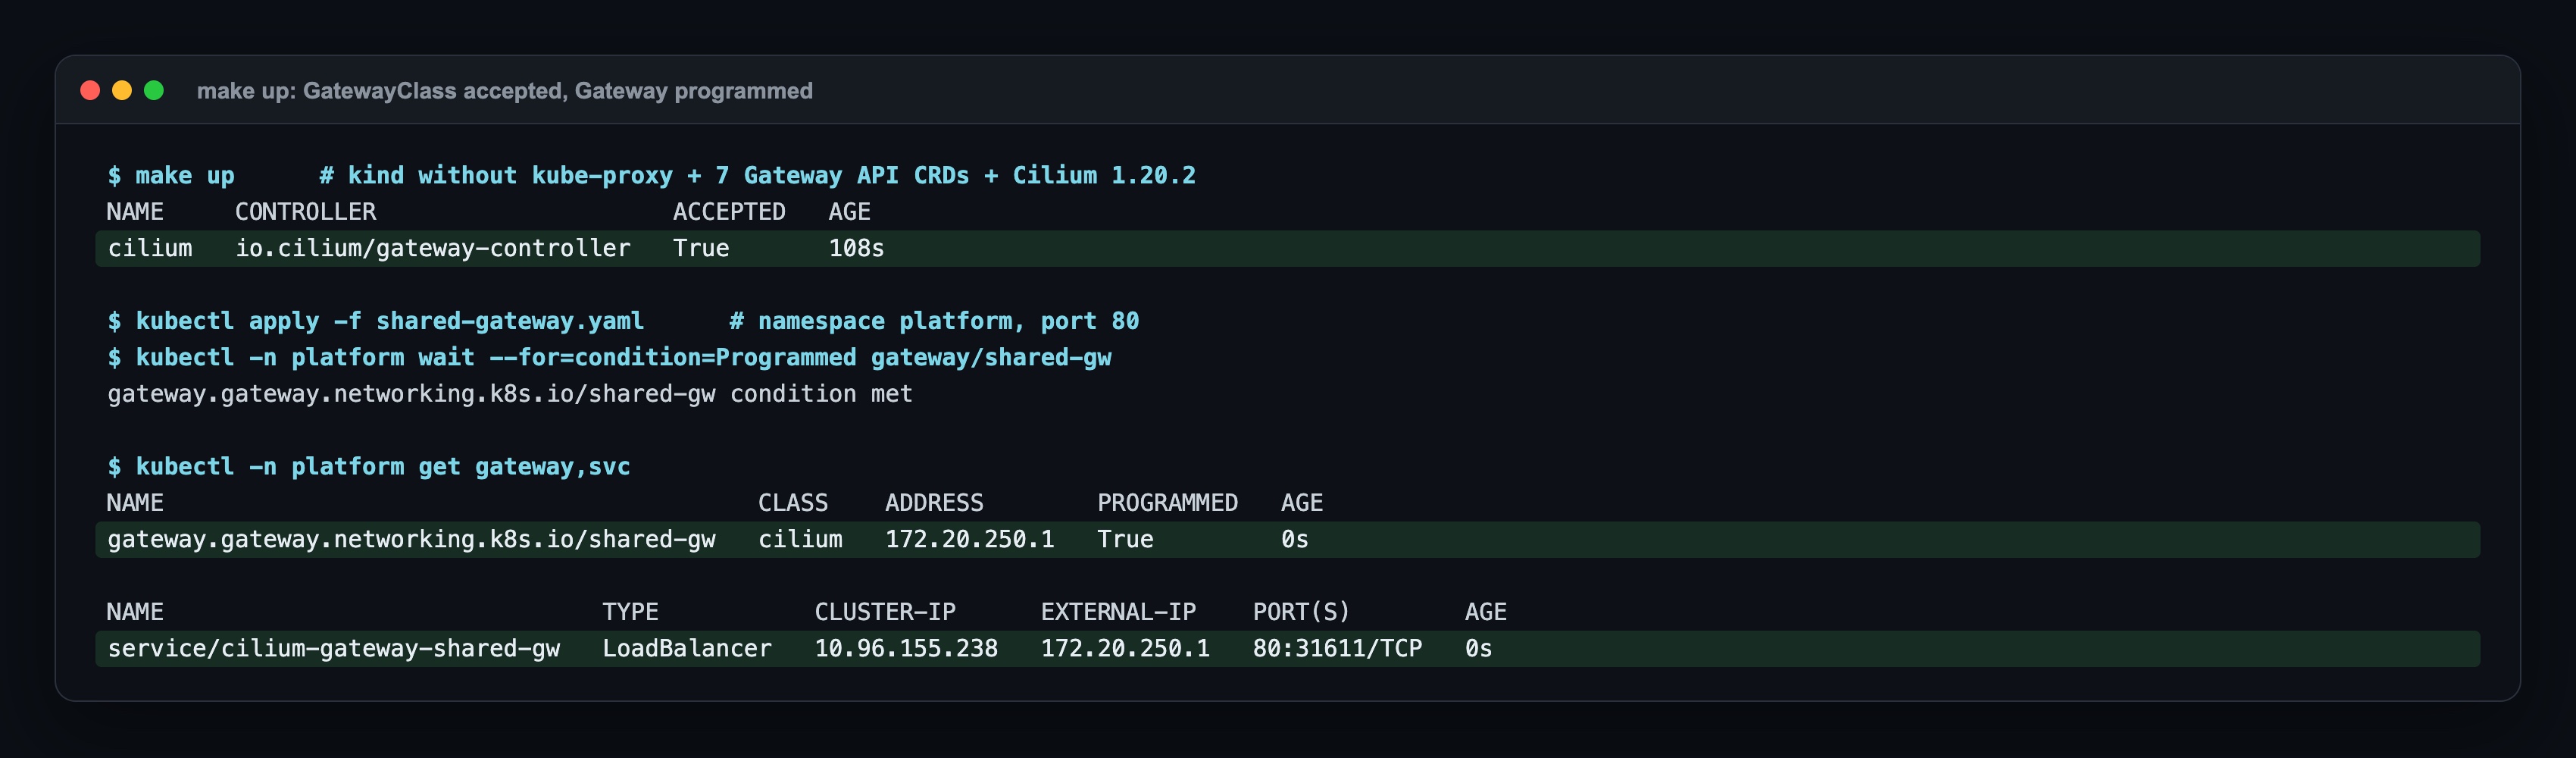Click the PORT(S) column header
2576x758 pixels.
[x=1301, y=612]
